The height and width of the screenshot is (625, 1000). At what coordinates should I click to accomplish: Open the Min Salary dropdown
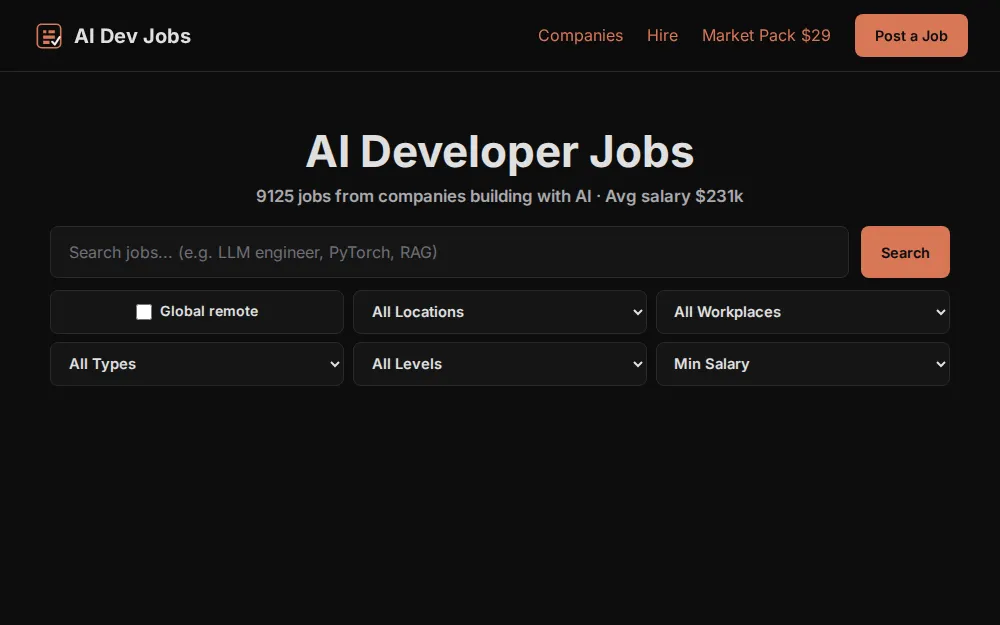pos(802,364)
